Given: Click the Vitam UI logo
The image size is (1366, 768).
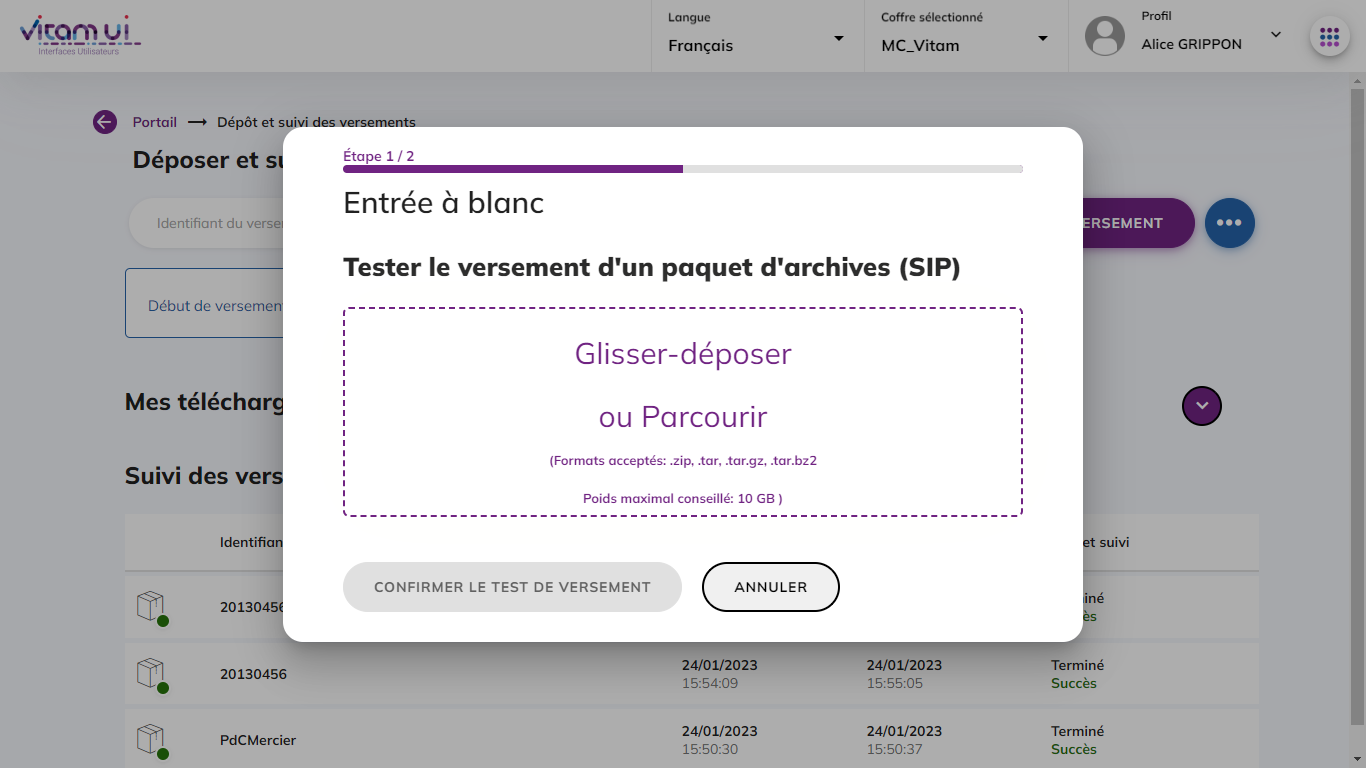Looking at the screenshot, I should point(80,35).
